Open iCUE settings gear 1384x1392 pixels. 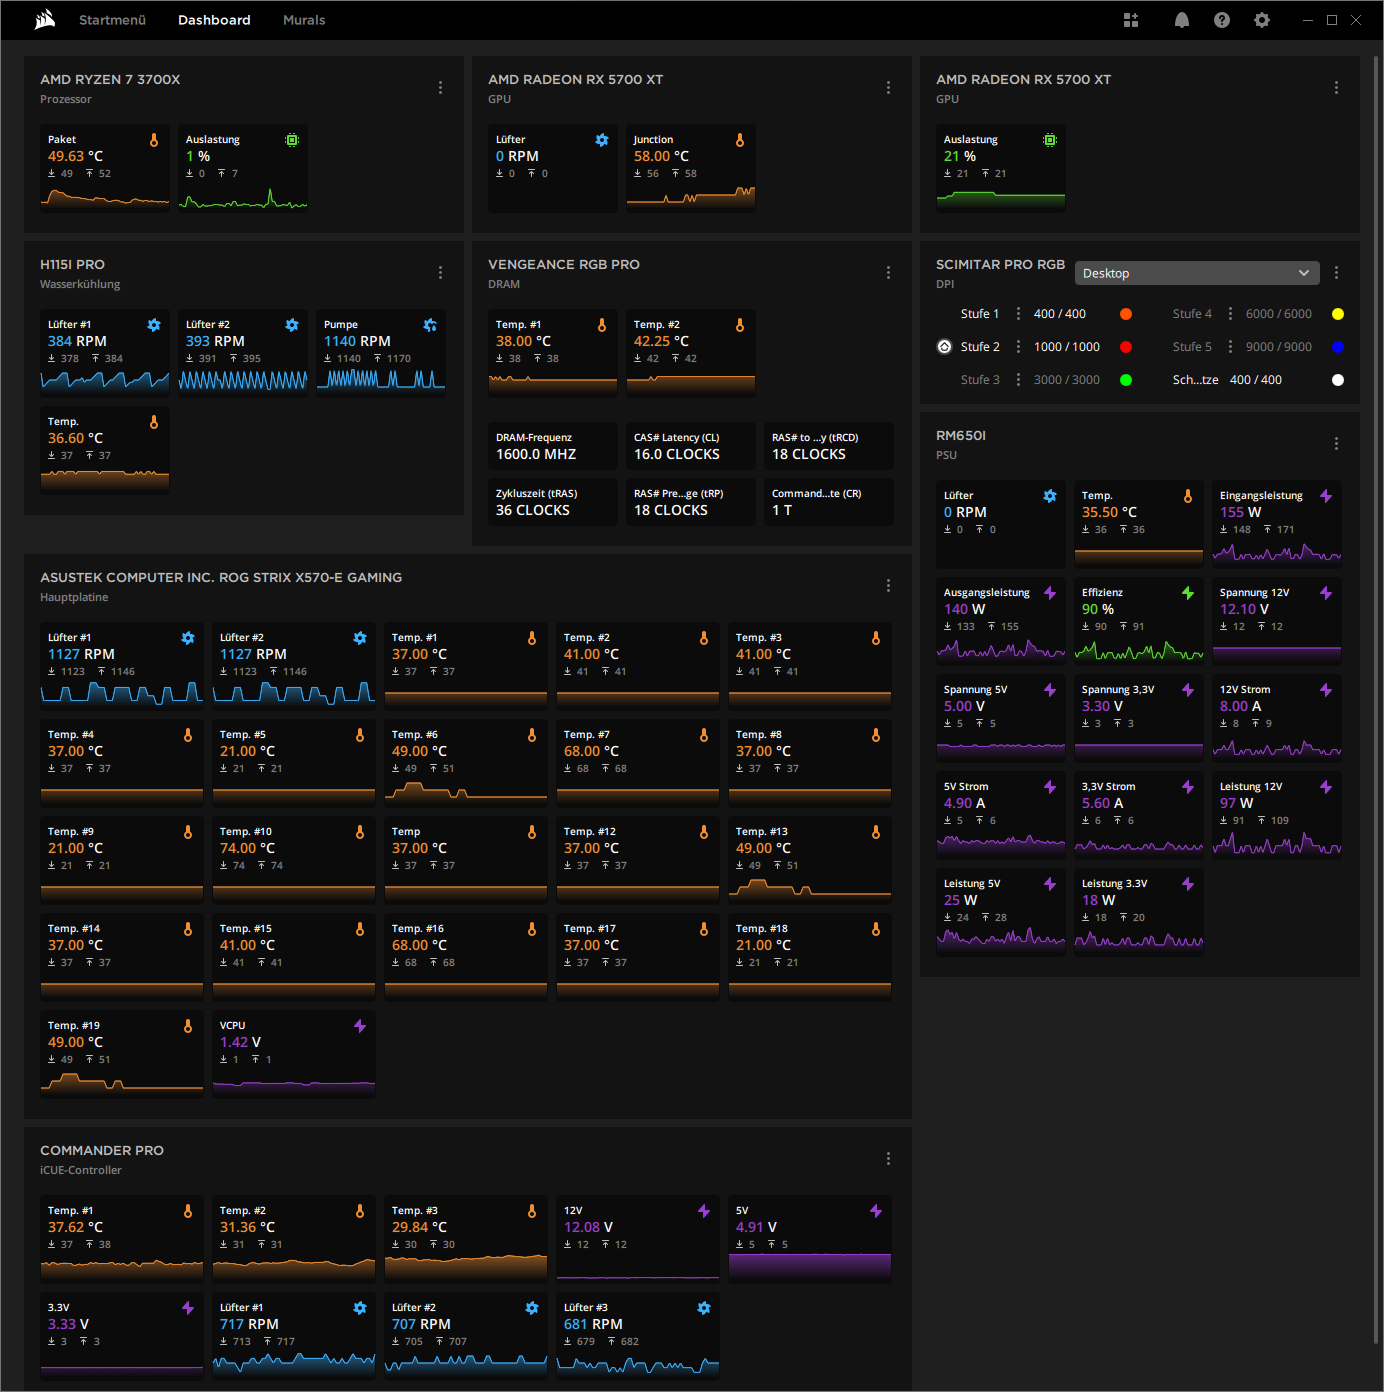pyautogui.click(x=1262, y=20)
